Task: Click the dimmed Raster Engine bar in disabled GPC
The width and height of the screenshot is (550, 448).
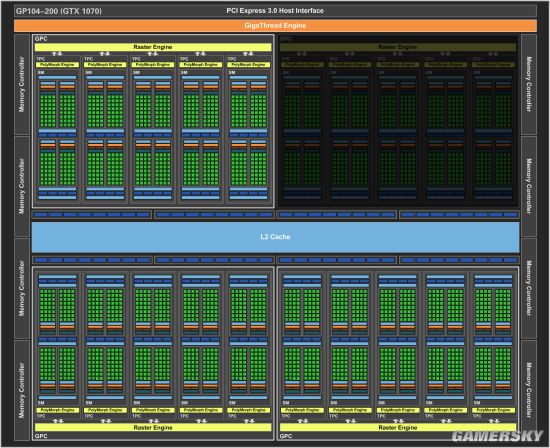Action: click(398, 47)
